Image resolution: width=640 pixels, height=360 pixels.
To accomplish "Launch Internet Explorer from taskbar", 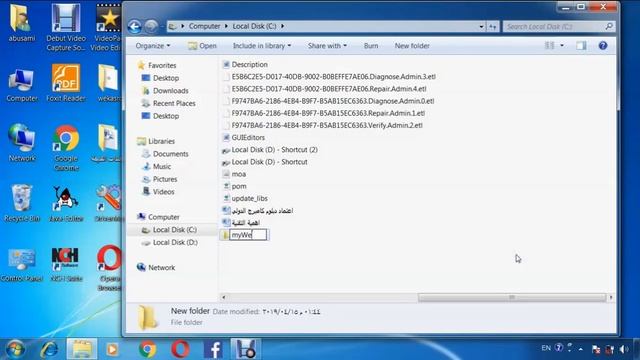I will coord(49,349).
